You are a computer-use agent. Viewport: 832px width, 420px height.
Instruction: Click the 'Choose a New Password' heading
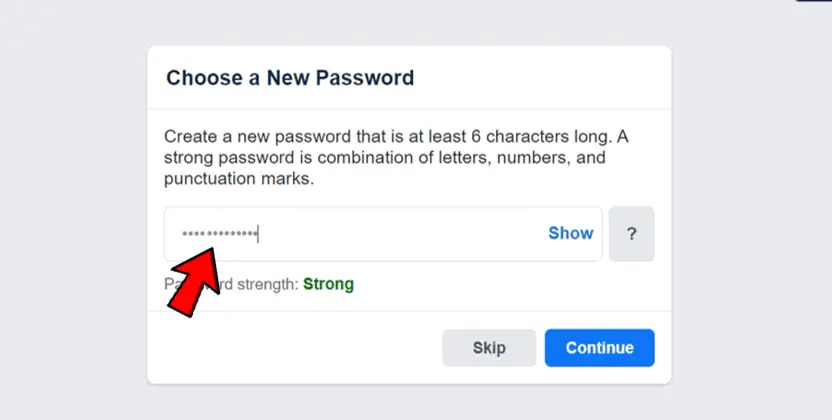tap(290, 78)
